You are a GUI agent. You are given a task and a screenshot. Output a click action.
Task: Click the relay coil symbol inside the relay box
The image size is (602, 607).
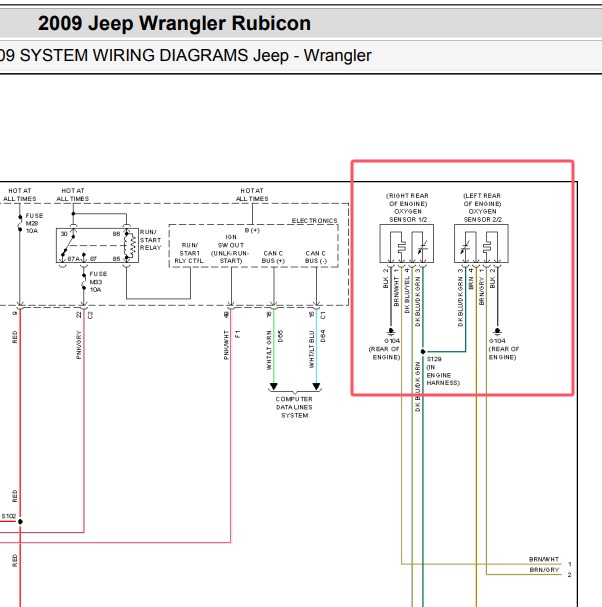pyautogui.click(x=131, y=245)
